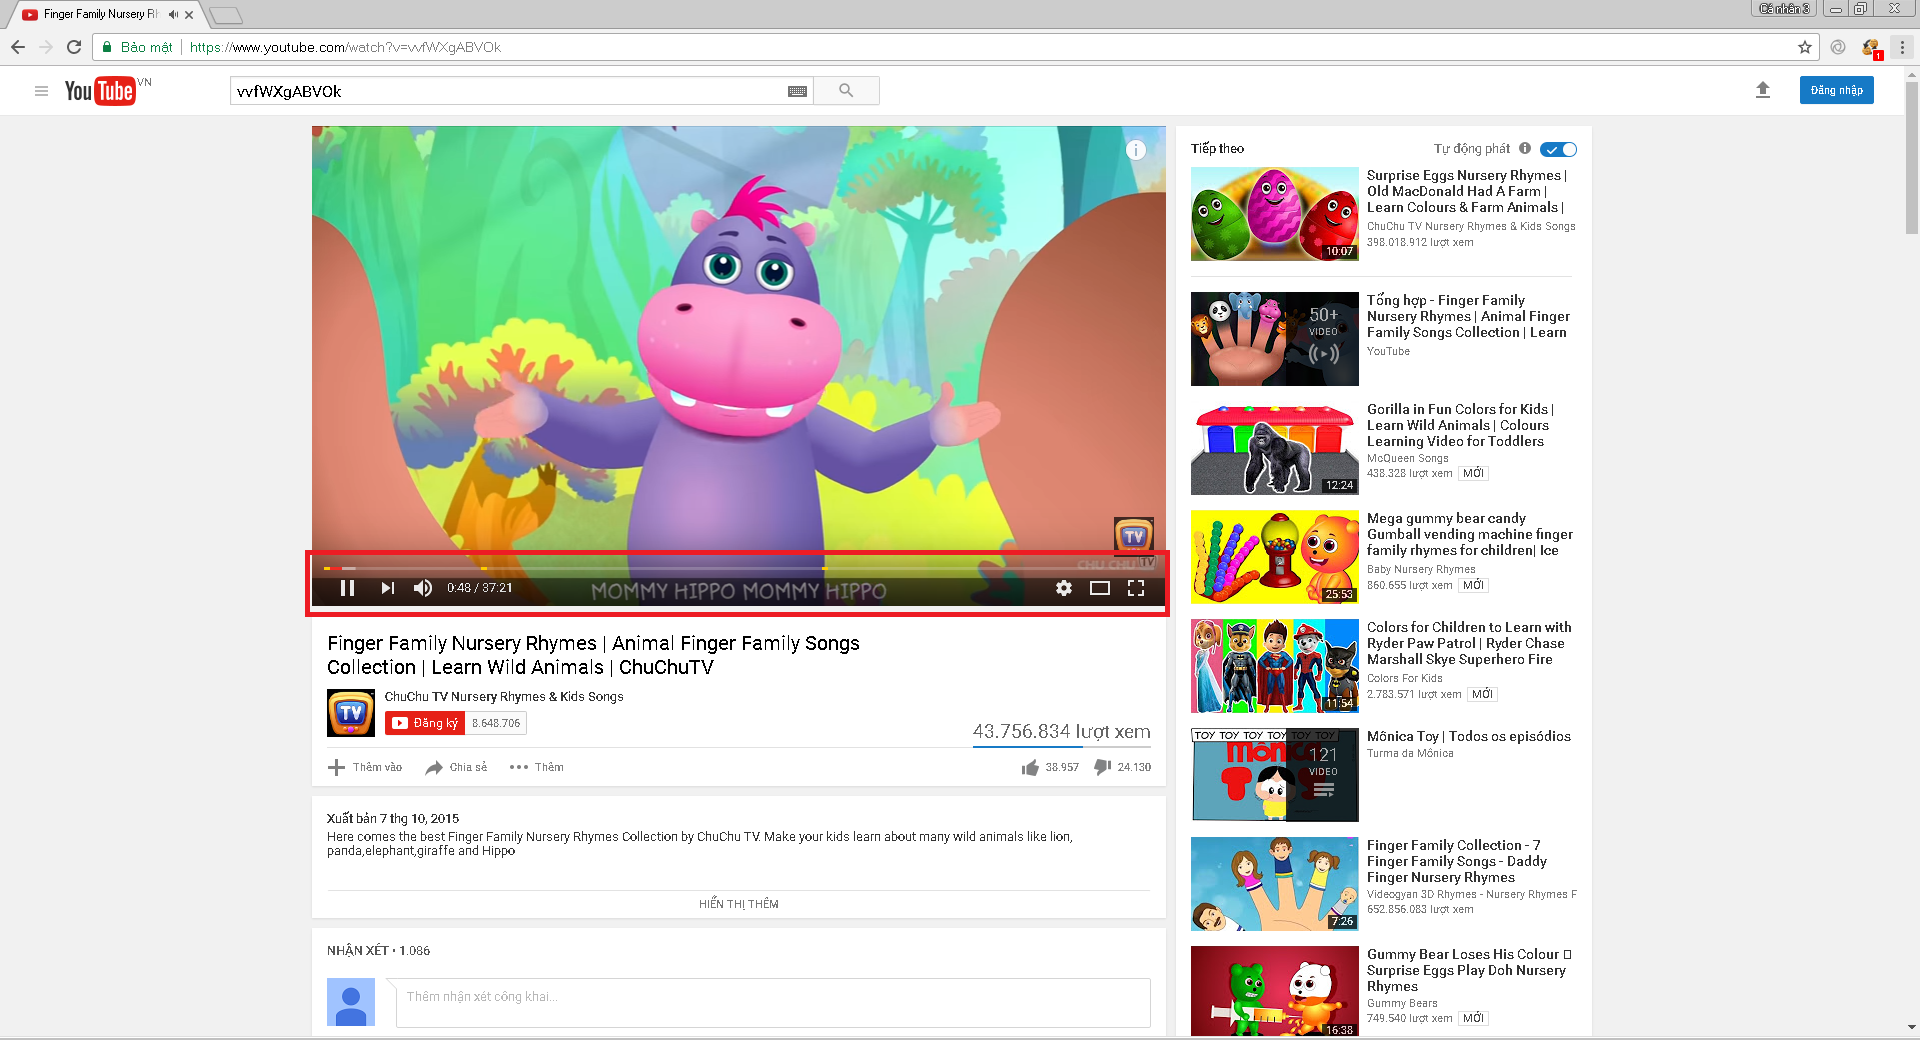
Task: Show the video info card
Action: tap(1136, 150)
